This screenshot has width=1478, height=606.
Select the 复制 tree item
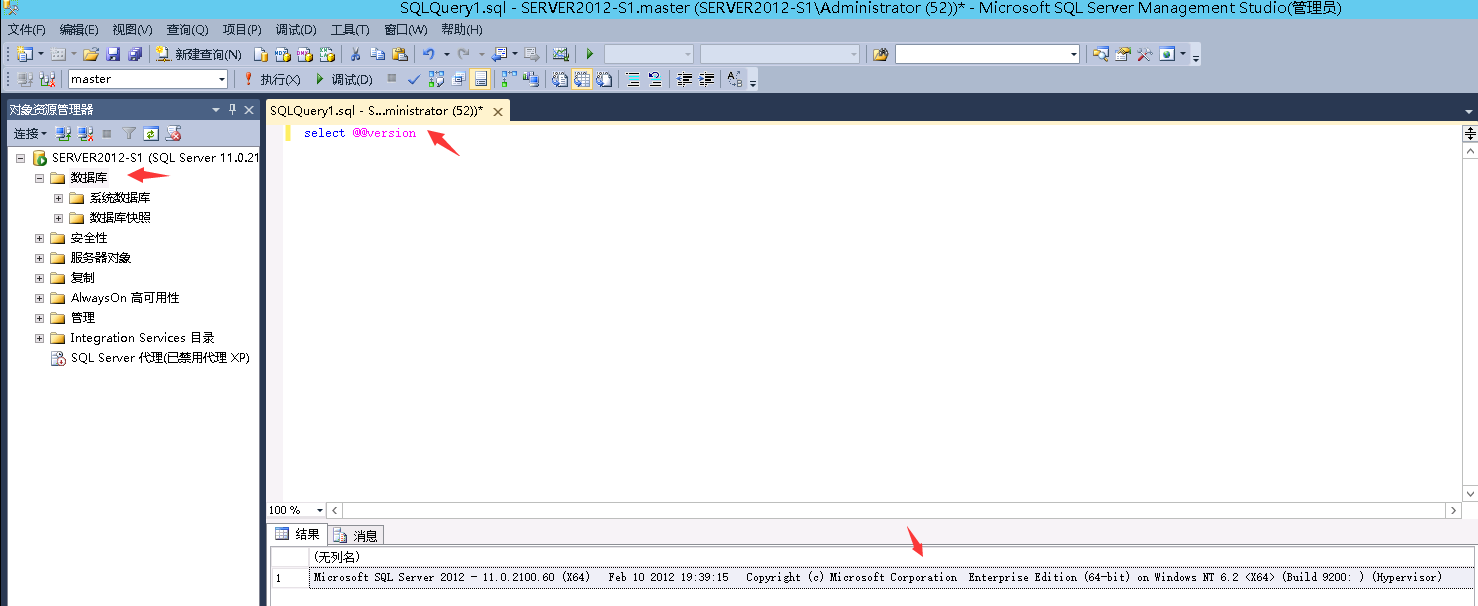point(82,278)
